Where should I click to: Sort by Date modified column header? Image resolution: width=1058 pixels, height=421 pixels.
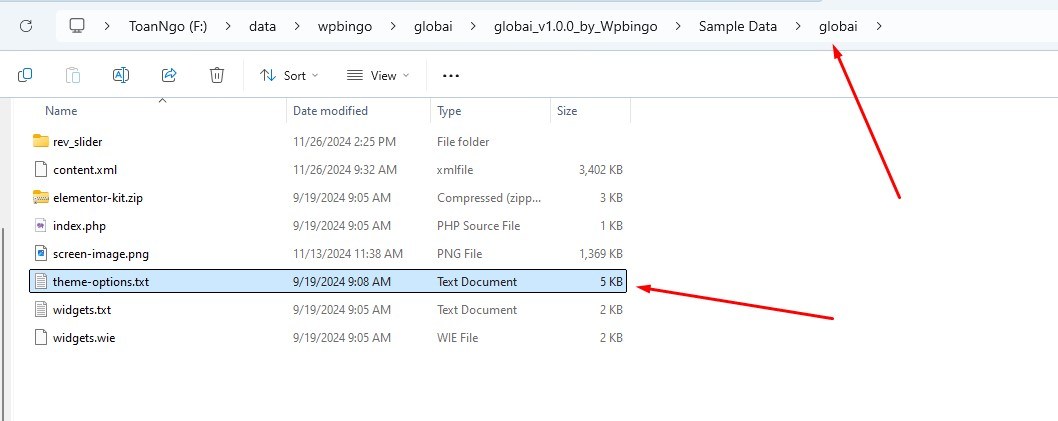330,111
